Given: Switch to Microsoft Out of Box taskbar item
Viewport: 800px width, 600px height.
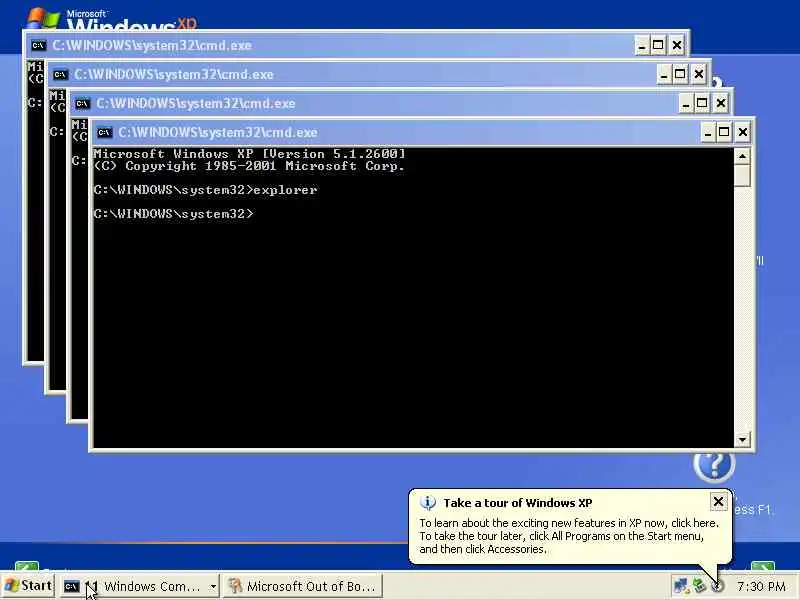Looking at the screenshot, I should pyautogui.click(x=303, y=586).
